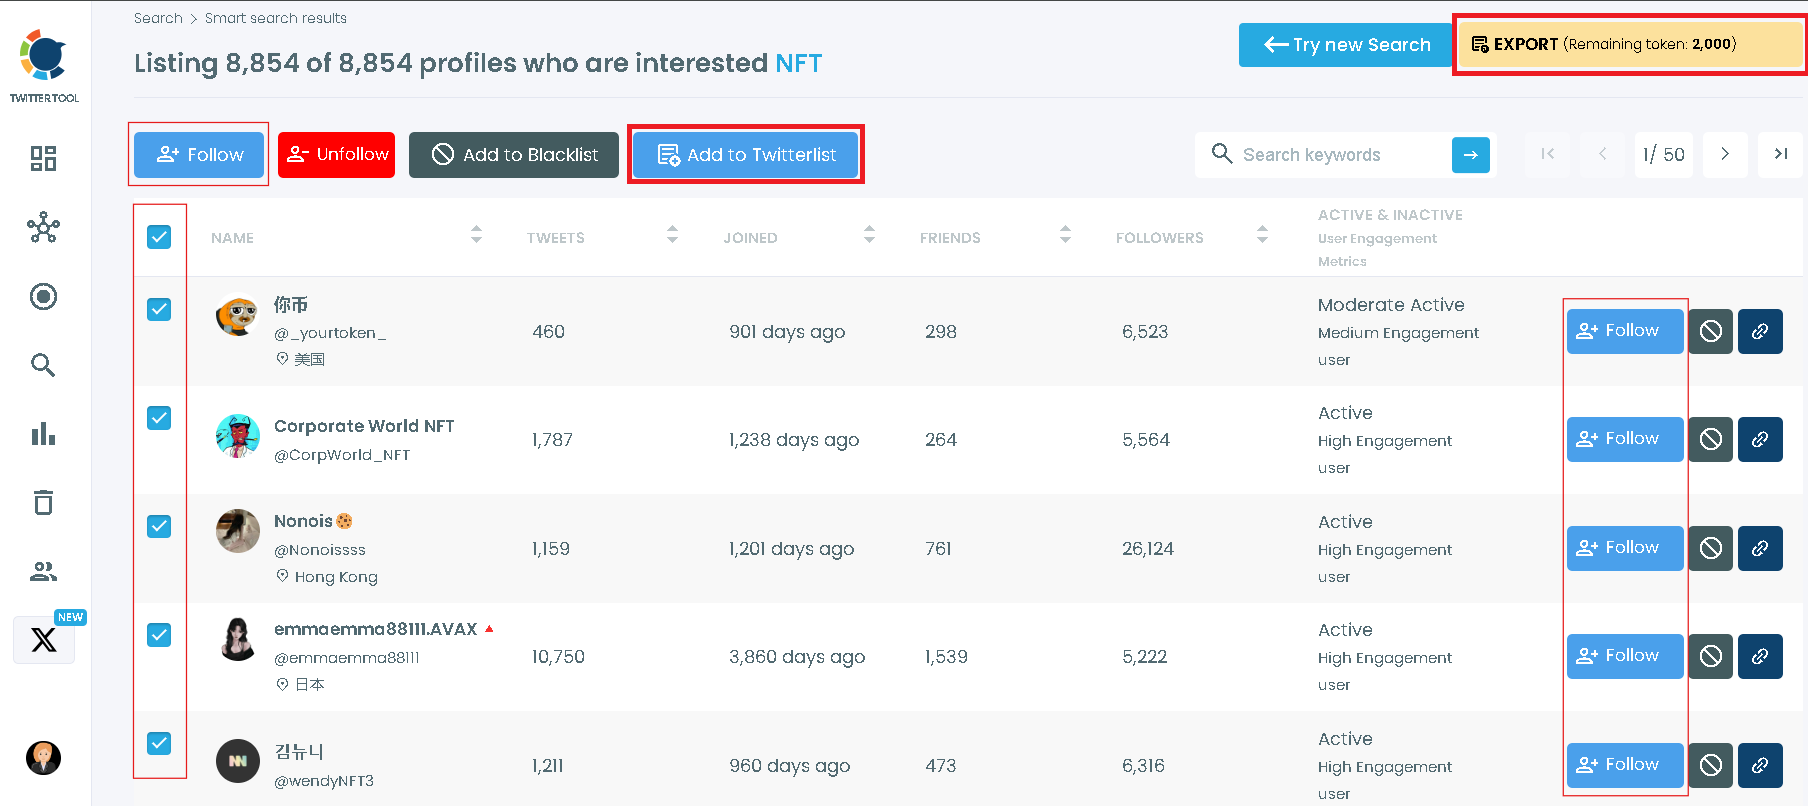Open the Search breadcrumb link
This screenshot has height=806, width=1808.
point(158,18)
